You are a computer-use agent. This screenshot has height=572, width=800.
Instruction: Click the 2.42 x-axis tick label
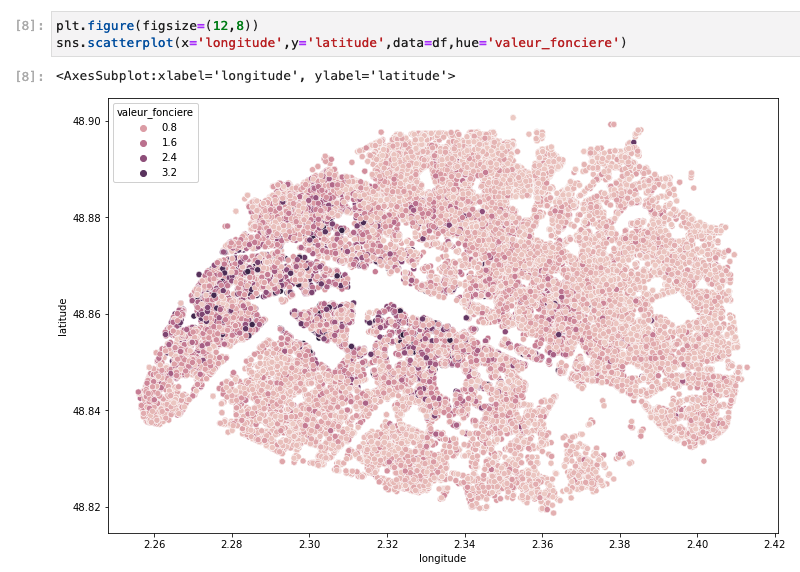tap(774, 544)
